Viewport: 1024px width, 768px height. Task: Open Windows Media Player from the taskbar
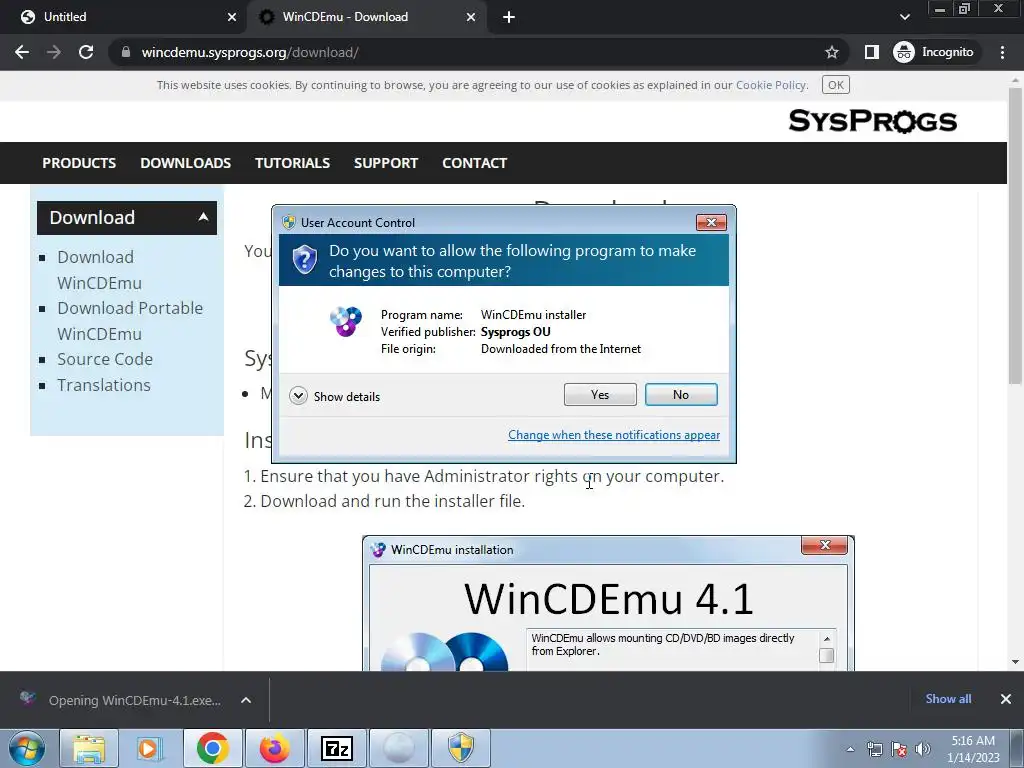150,748
